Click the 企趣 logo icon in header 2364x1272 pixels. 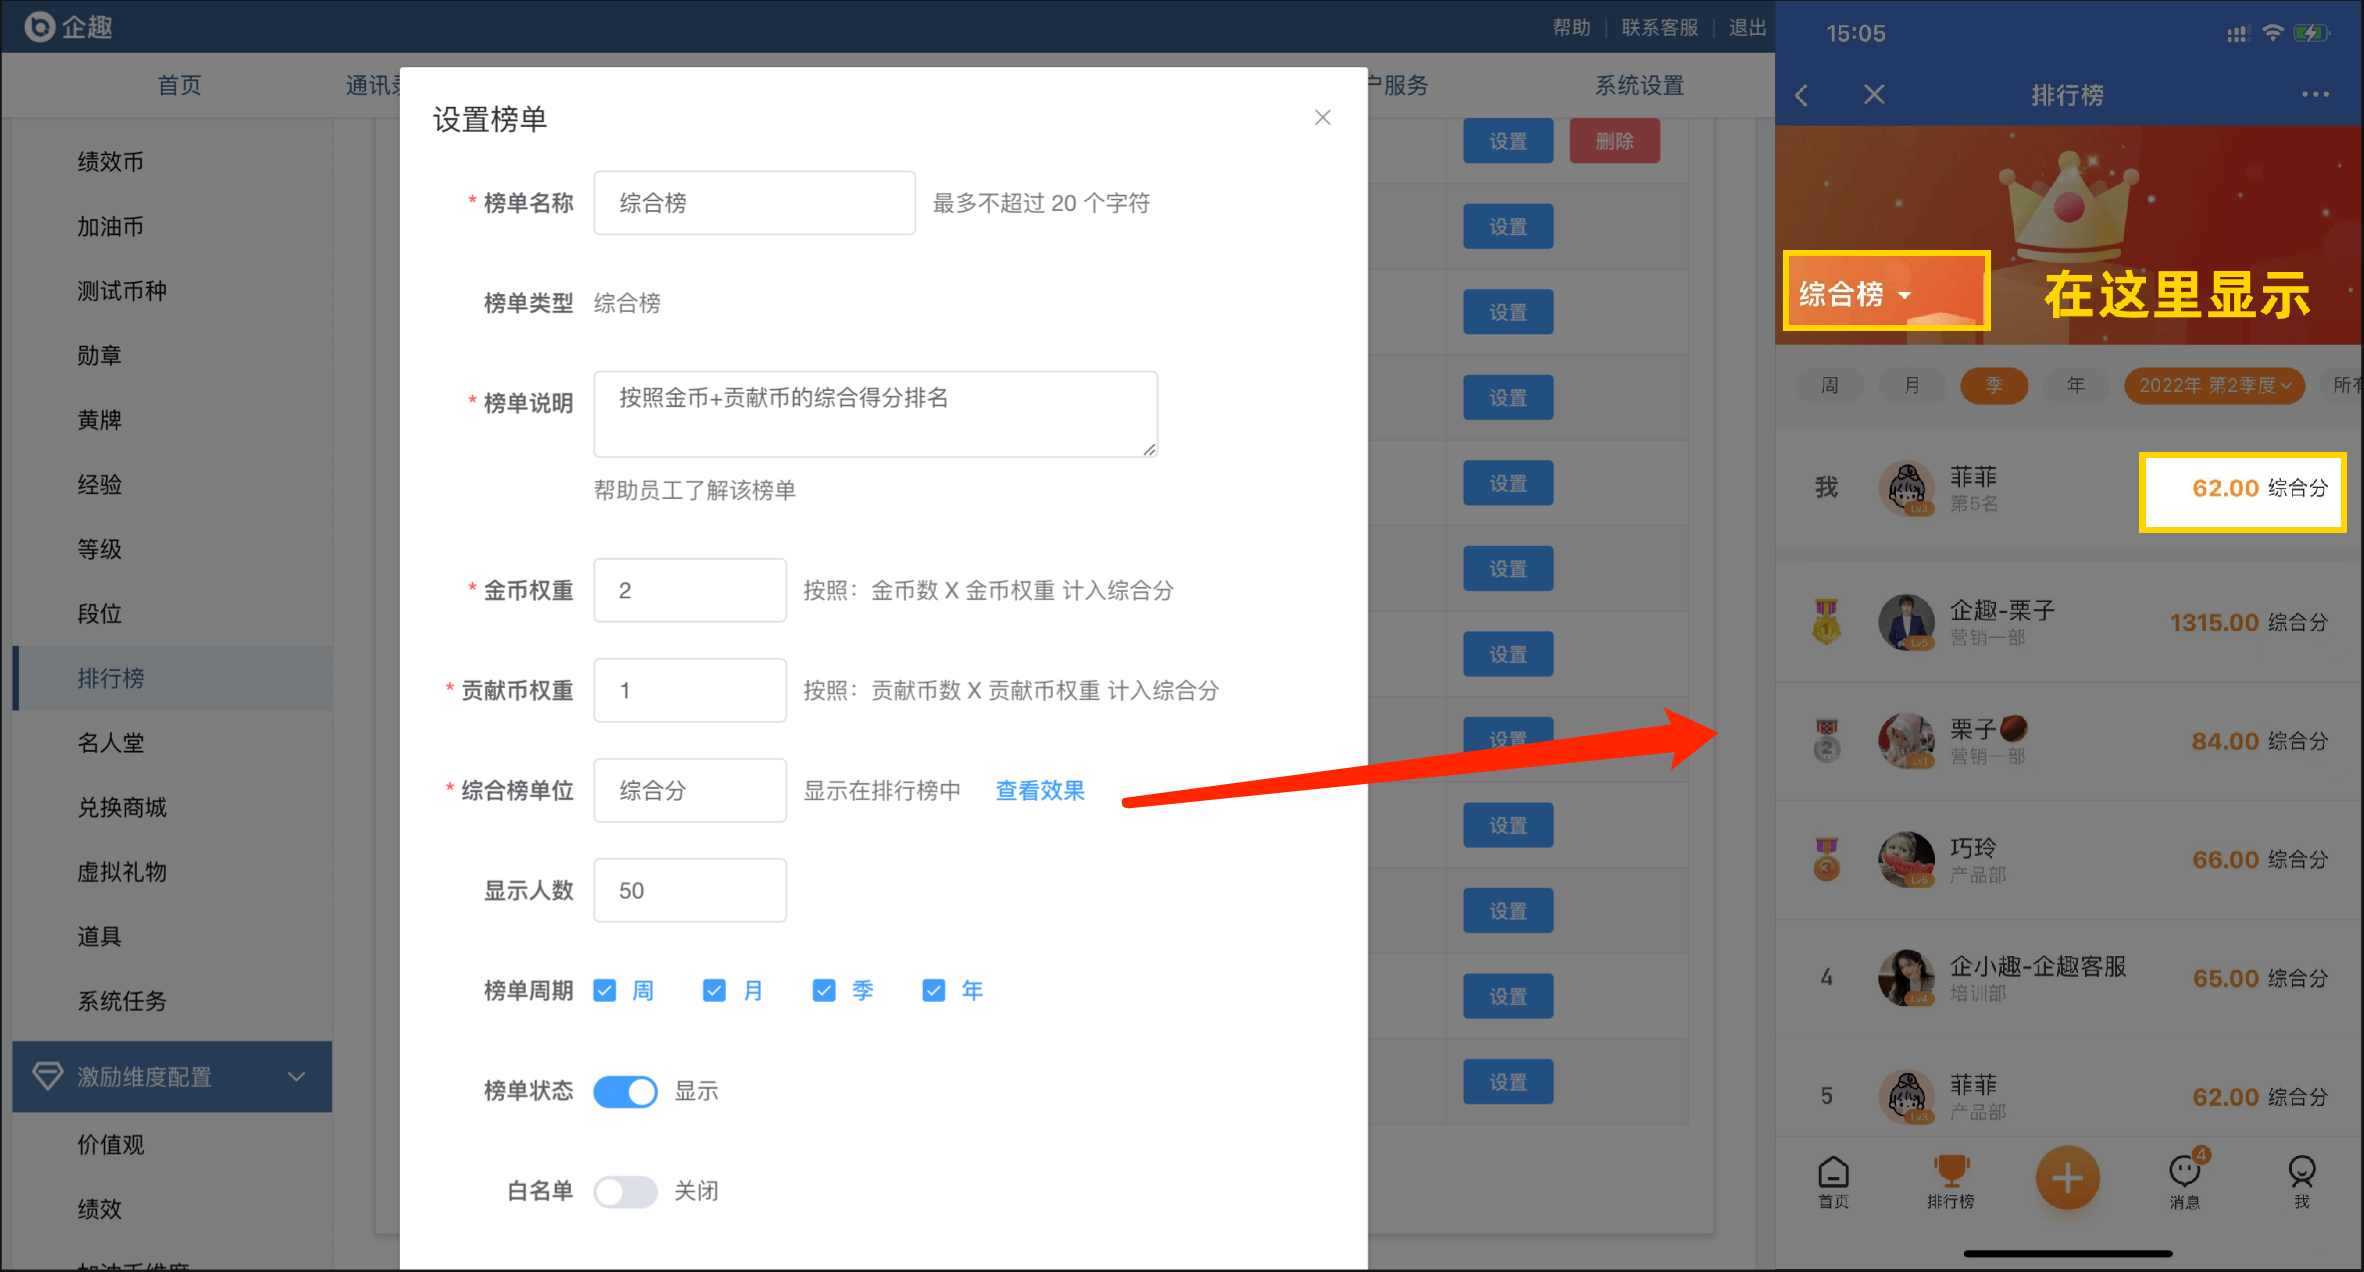click(39, 27)
